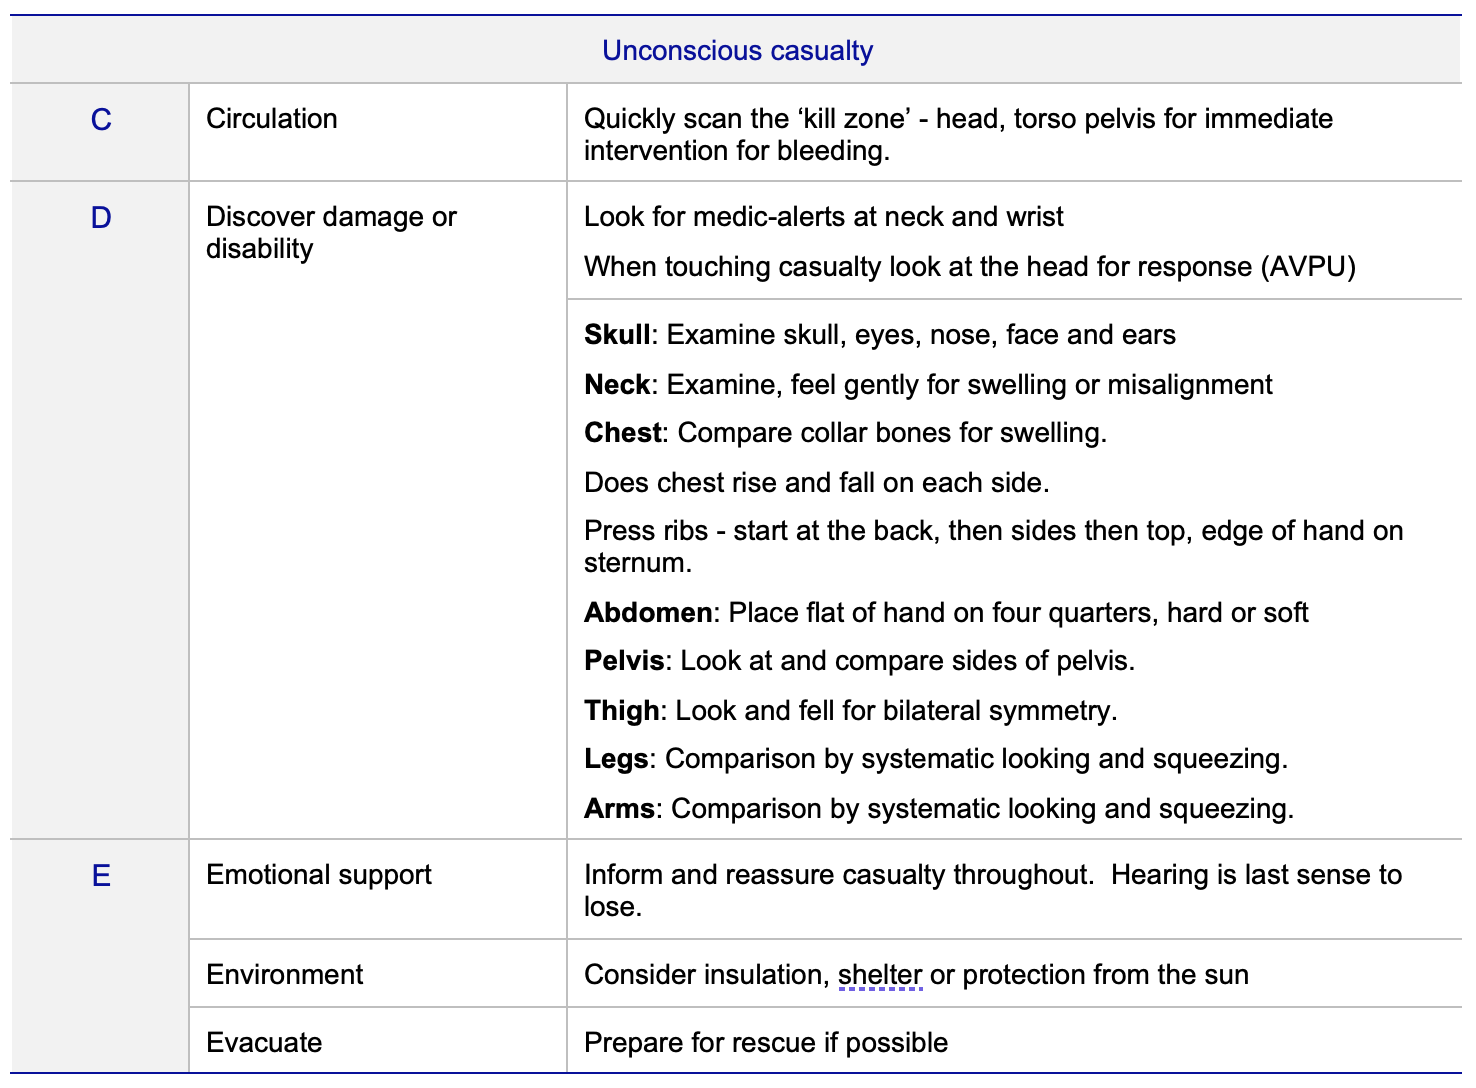Click the "Circulation" cell
Screen dimensions: 1476x1088
pos(271,119)
